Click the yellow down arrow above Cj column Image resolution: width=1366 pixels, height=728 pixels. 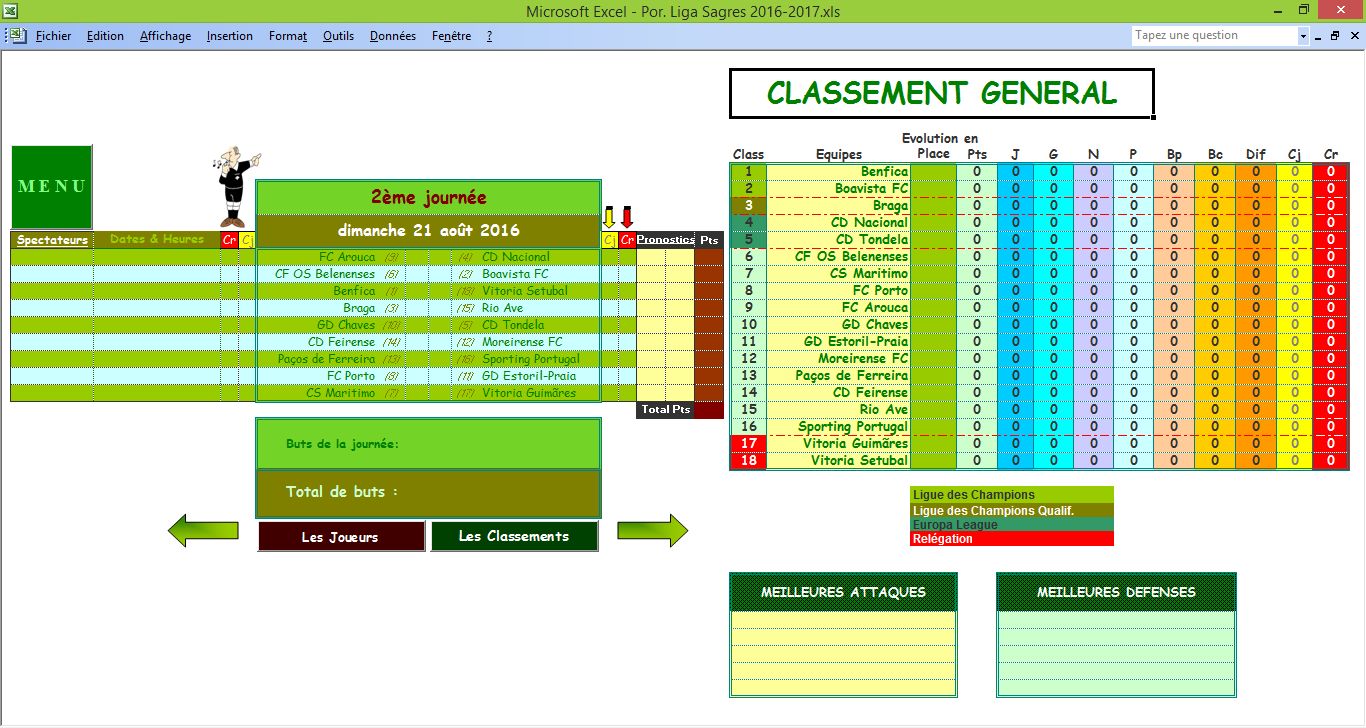(608, 217)
